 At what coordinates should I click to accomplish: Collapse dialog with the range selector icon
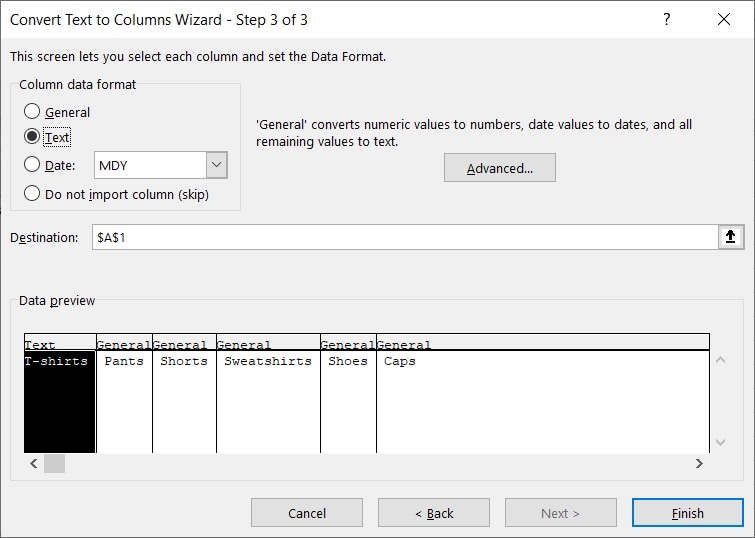[x=730, y=237]
